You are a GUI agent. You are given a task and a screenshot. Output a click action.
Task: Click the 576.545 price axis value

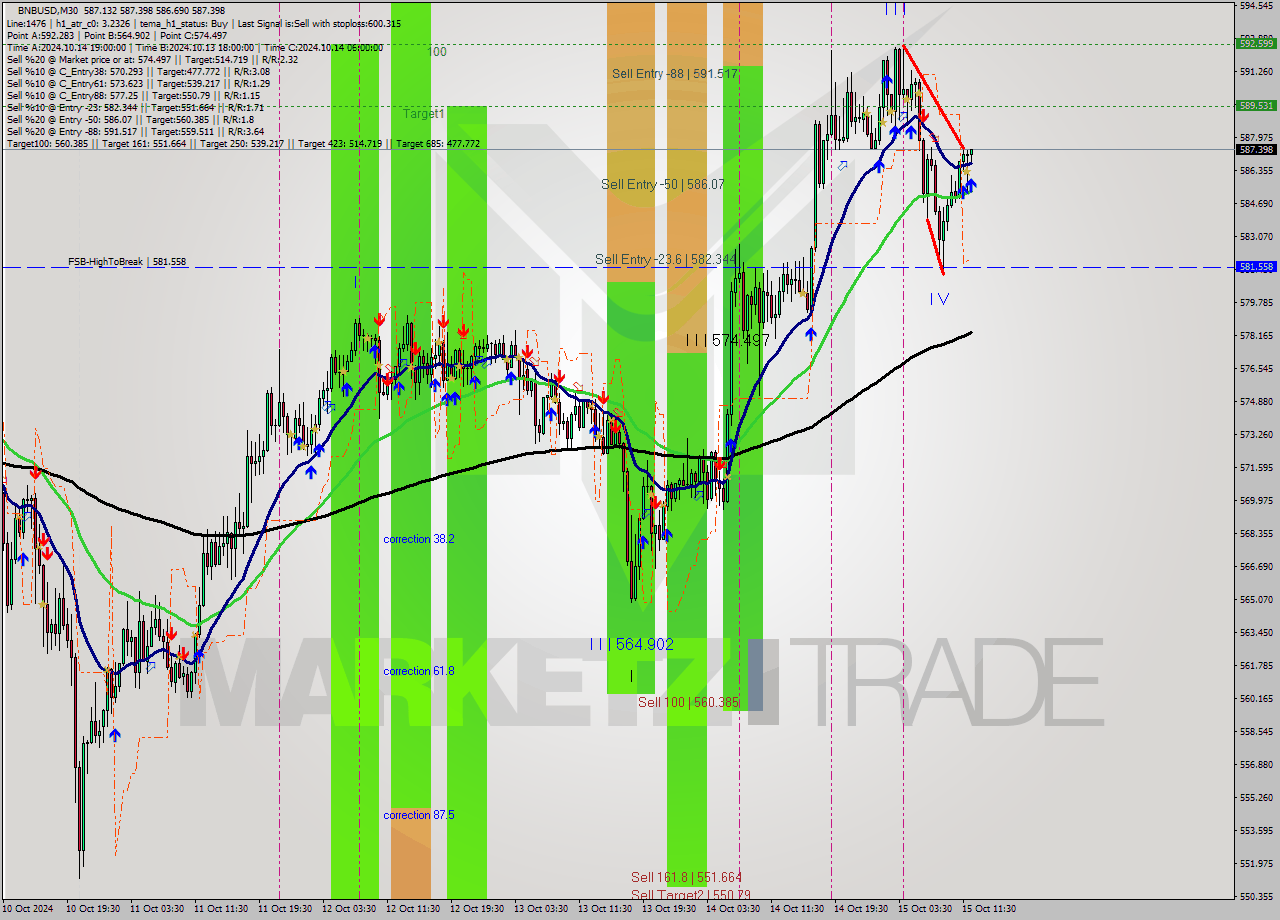(1256, 368)
